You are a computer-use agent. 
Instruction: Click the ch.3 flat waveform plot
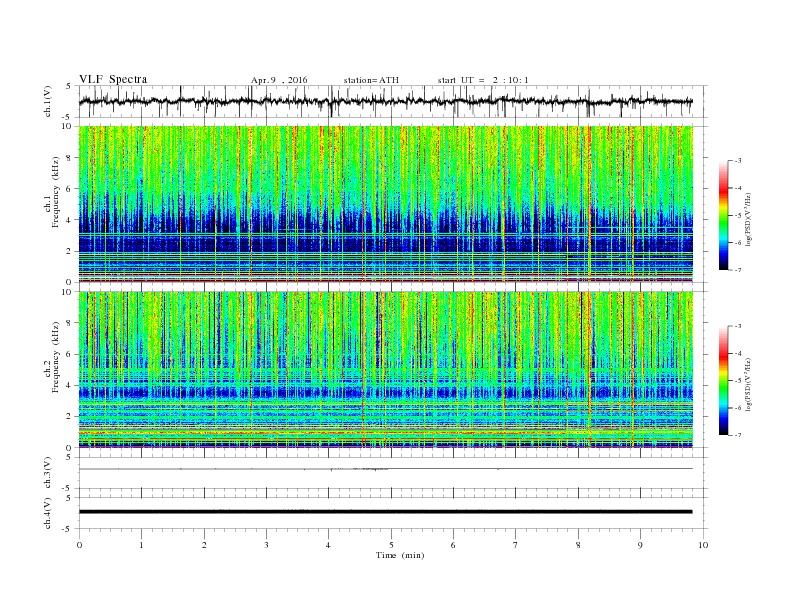[x=385, y=469]
